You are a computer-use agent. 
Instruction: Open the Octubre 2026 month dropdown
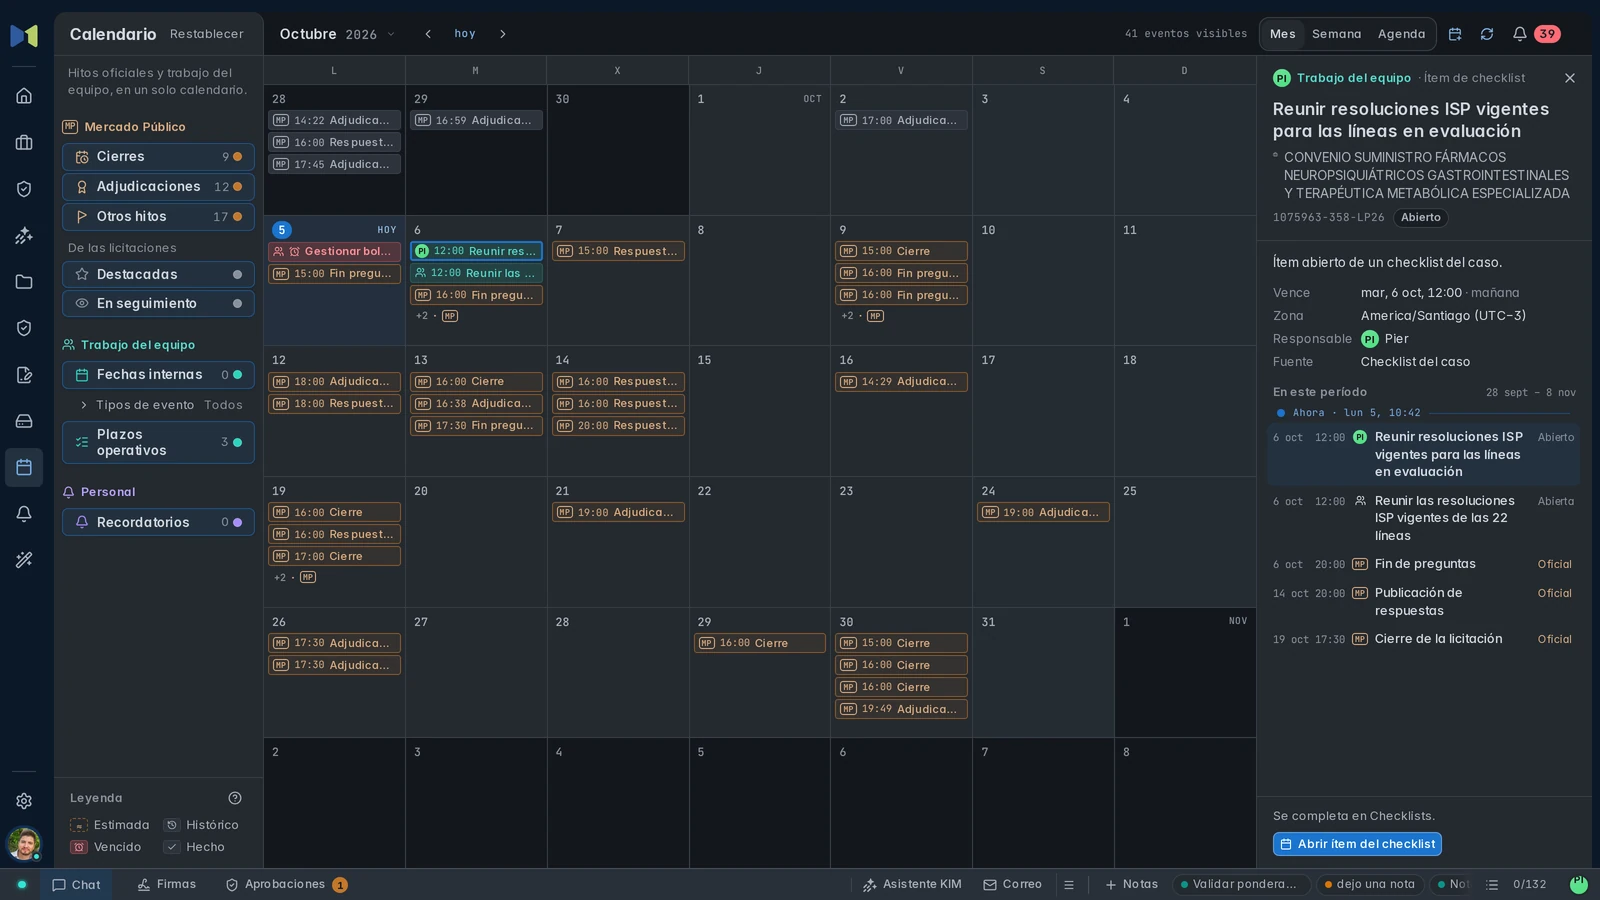[337, 34]
